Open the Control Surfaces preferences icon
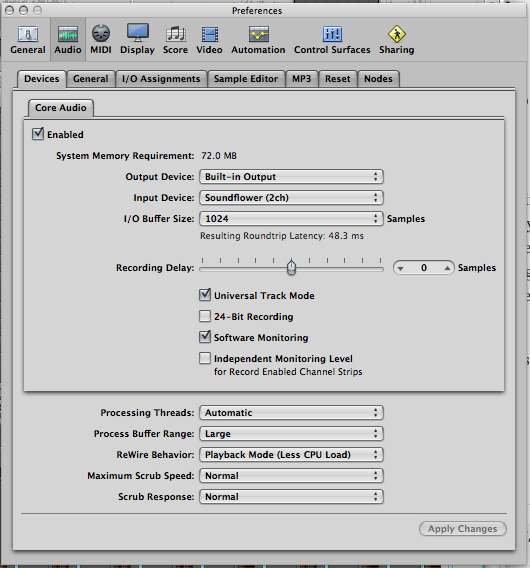Screen dimensions: 530x568 (x=332, y=39)
